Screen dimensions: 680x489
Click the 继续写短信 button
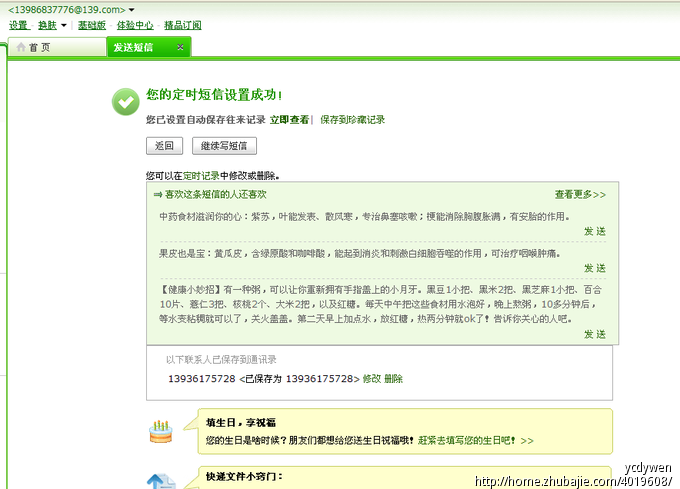pyautogui.click(x=224, y=146)
